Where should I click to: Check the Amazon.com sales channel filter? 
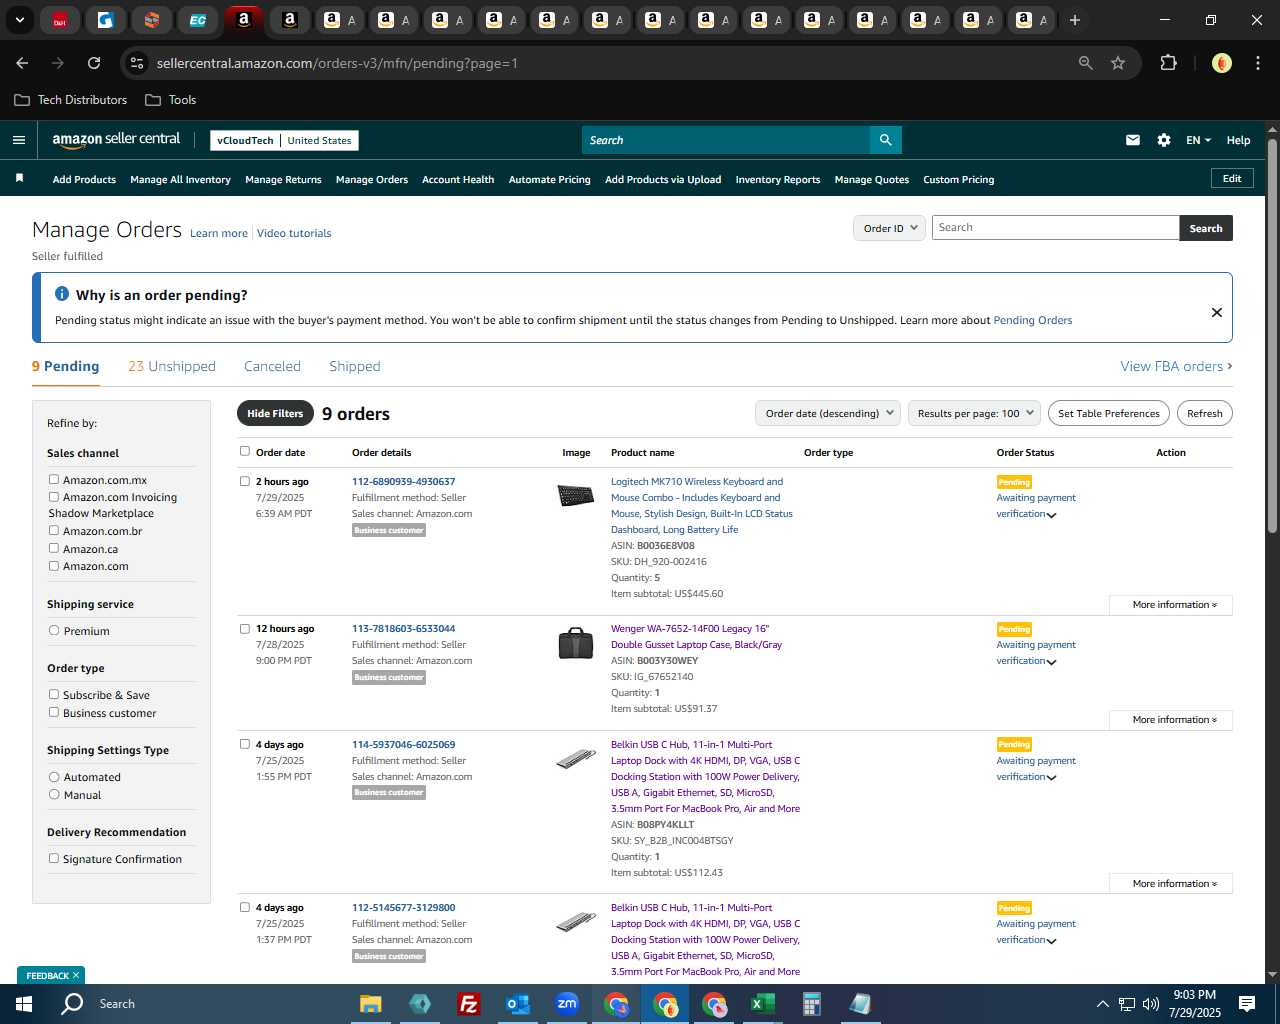coord(54,565)
